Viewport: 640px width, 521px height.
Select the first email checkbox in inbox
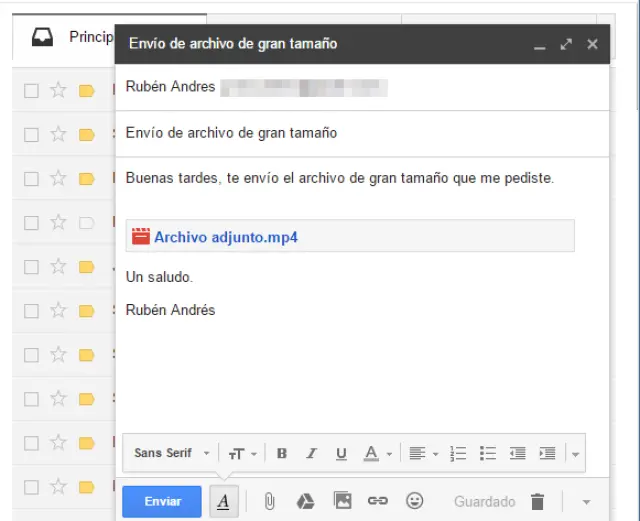tap(31, 91)
